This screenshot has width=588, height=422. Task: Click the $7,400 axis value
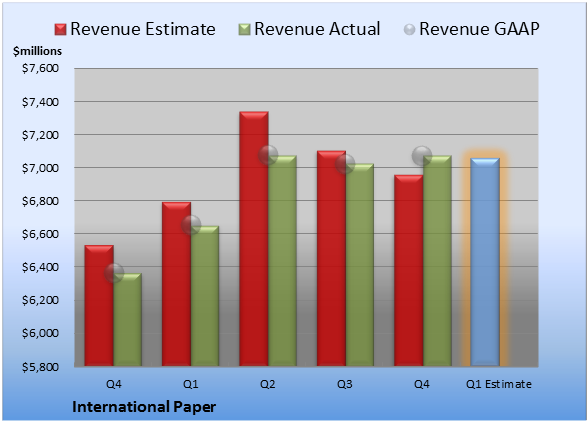tap(40, 102)
